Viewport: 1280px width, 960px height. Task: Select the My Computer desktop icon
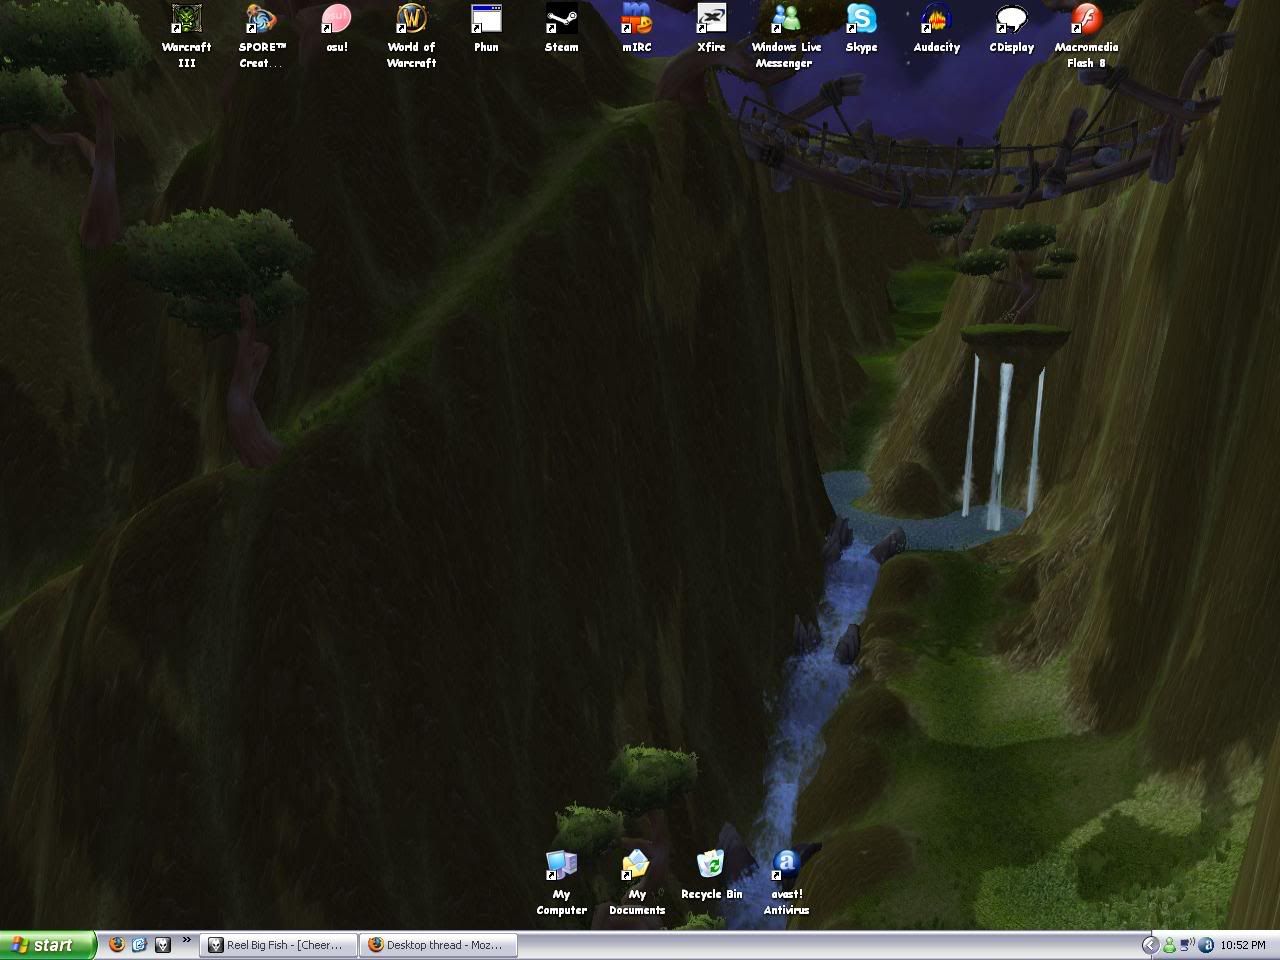(561, 883)
